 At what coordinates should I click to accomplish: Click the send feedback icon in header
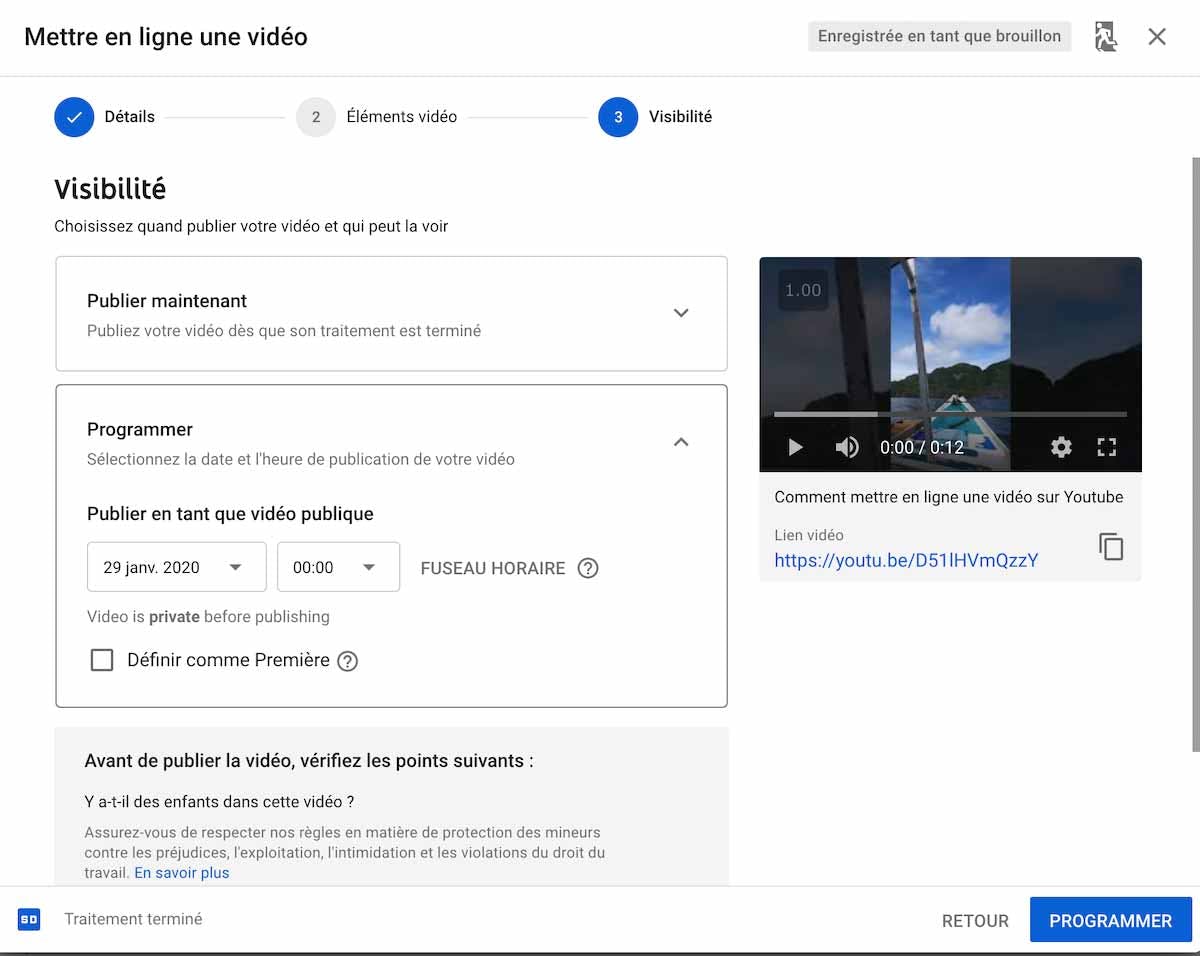click(1105, 37)
